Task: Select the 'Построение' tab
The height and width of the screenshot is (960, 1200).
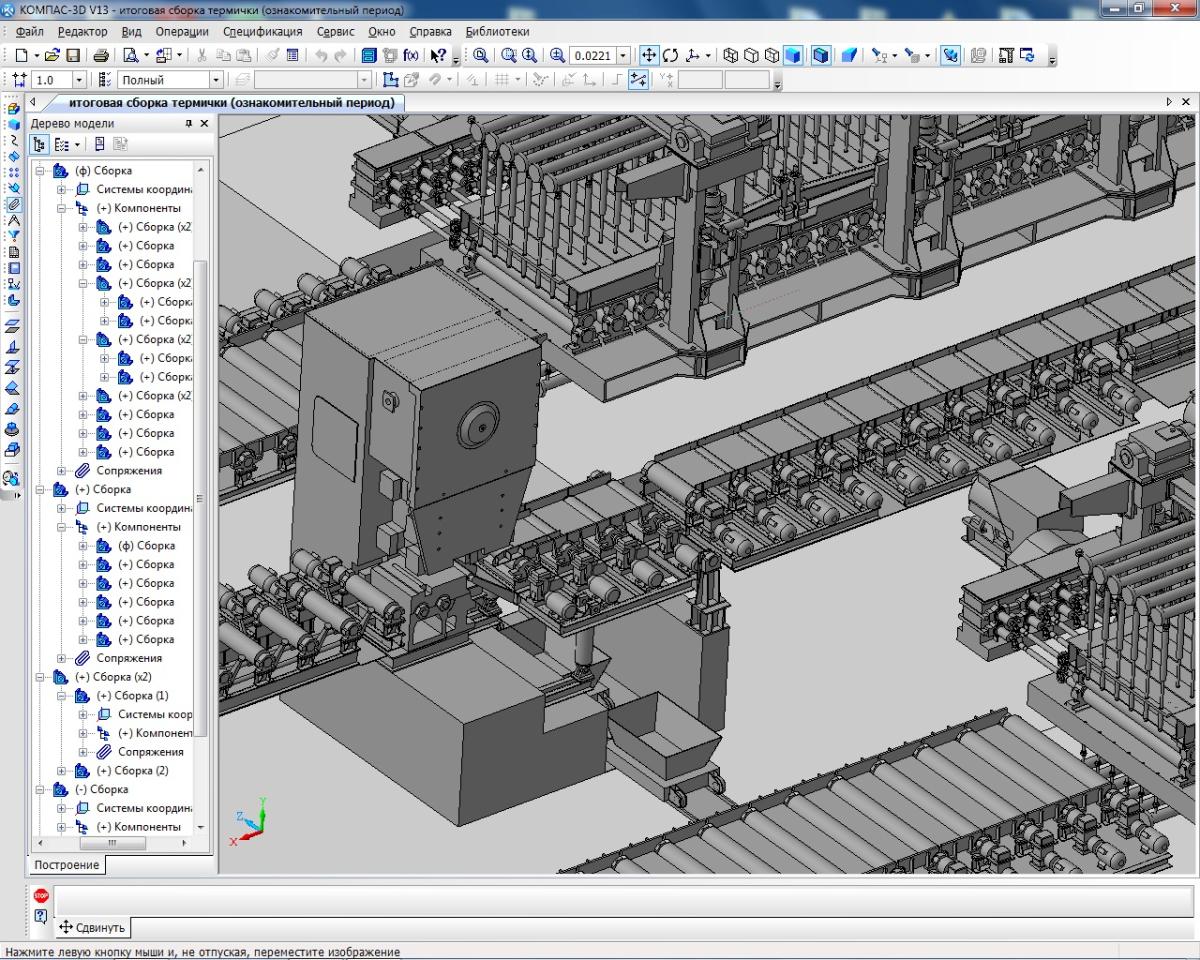Action: (66, 864)
